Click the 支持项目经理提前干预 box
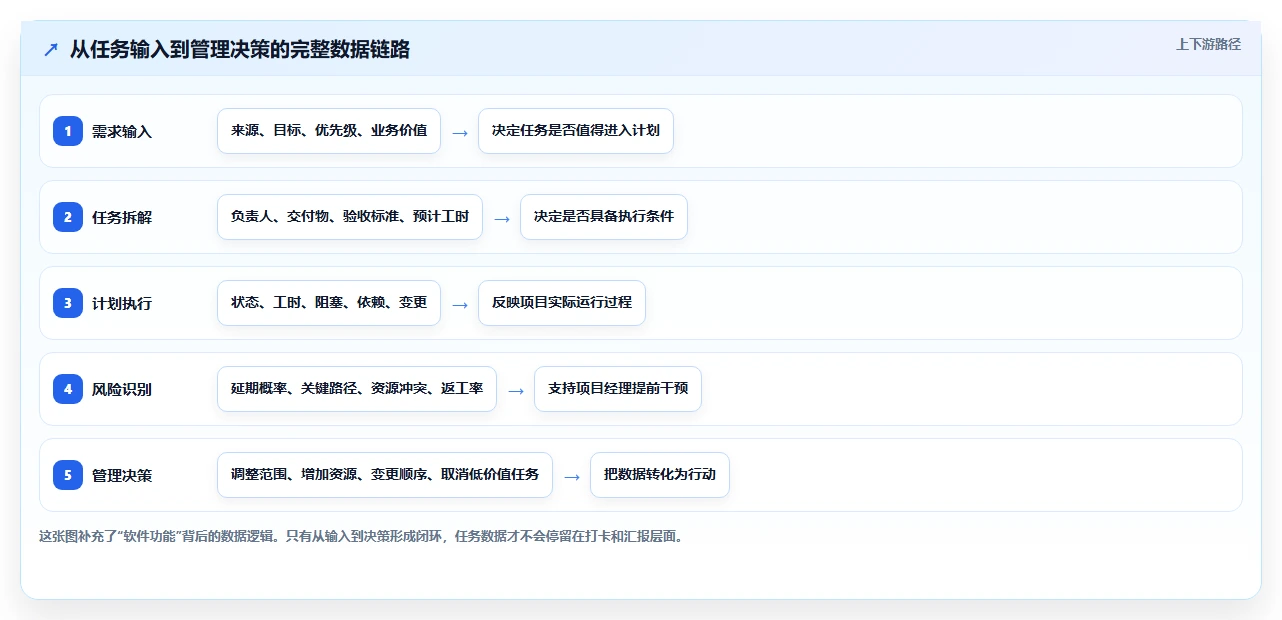The image size is (1282, 620). 618,389
